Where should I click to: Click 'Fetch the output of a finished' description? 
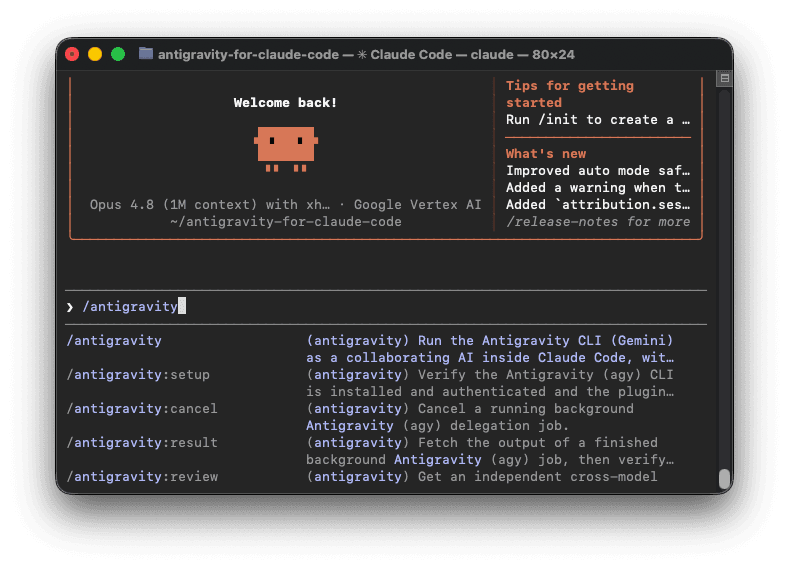pyautogui.click(x=537, y=443)
